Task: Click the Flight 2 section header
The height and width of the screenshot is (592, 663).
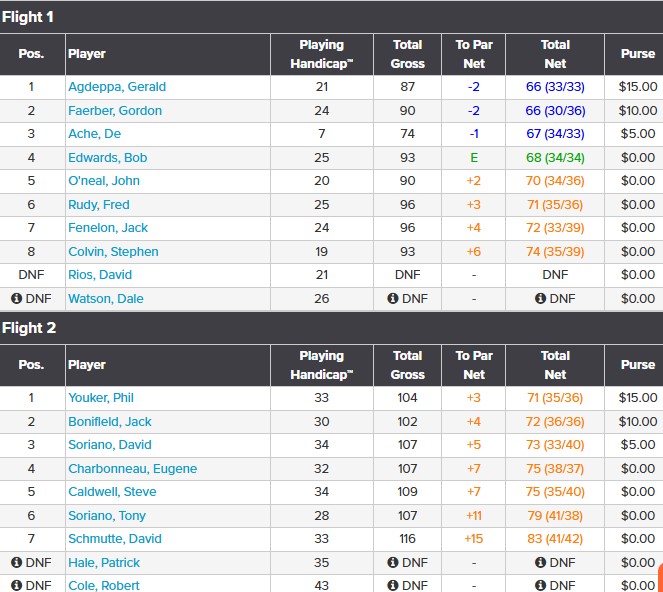Action: coord(28,328)
